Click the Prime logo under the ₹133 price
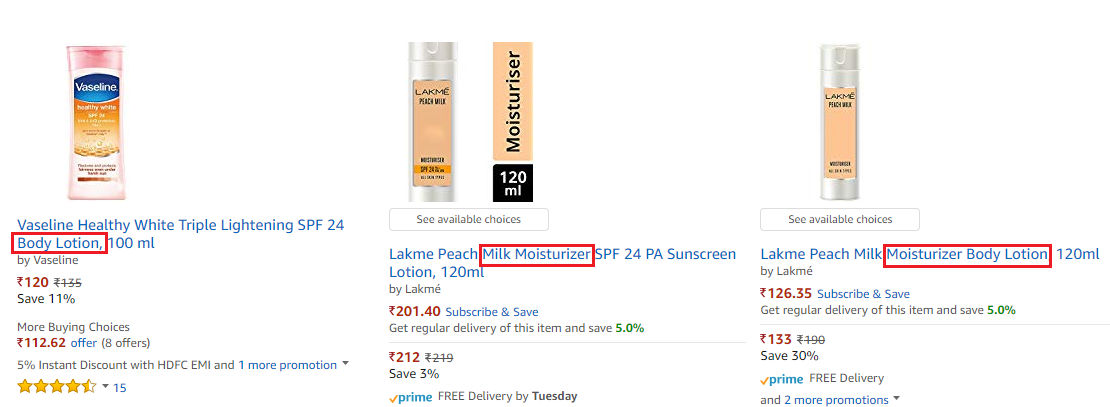1110x407 pixels. [x=781, y=379]
